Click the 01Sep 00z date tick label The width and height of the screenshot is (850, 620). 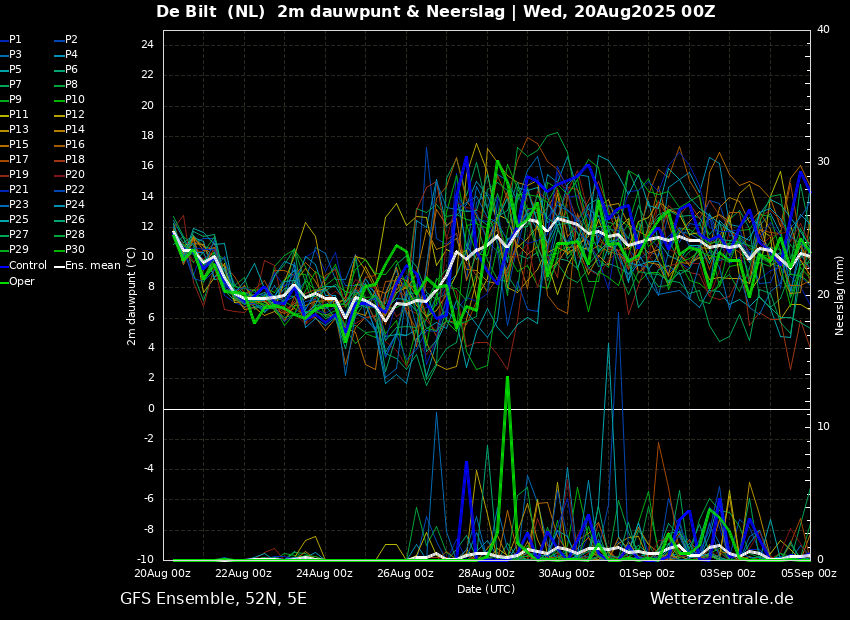[647, 574]
